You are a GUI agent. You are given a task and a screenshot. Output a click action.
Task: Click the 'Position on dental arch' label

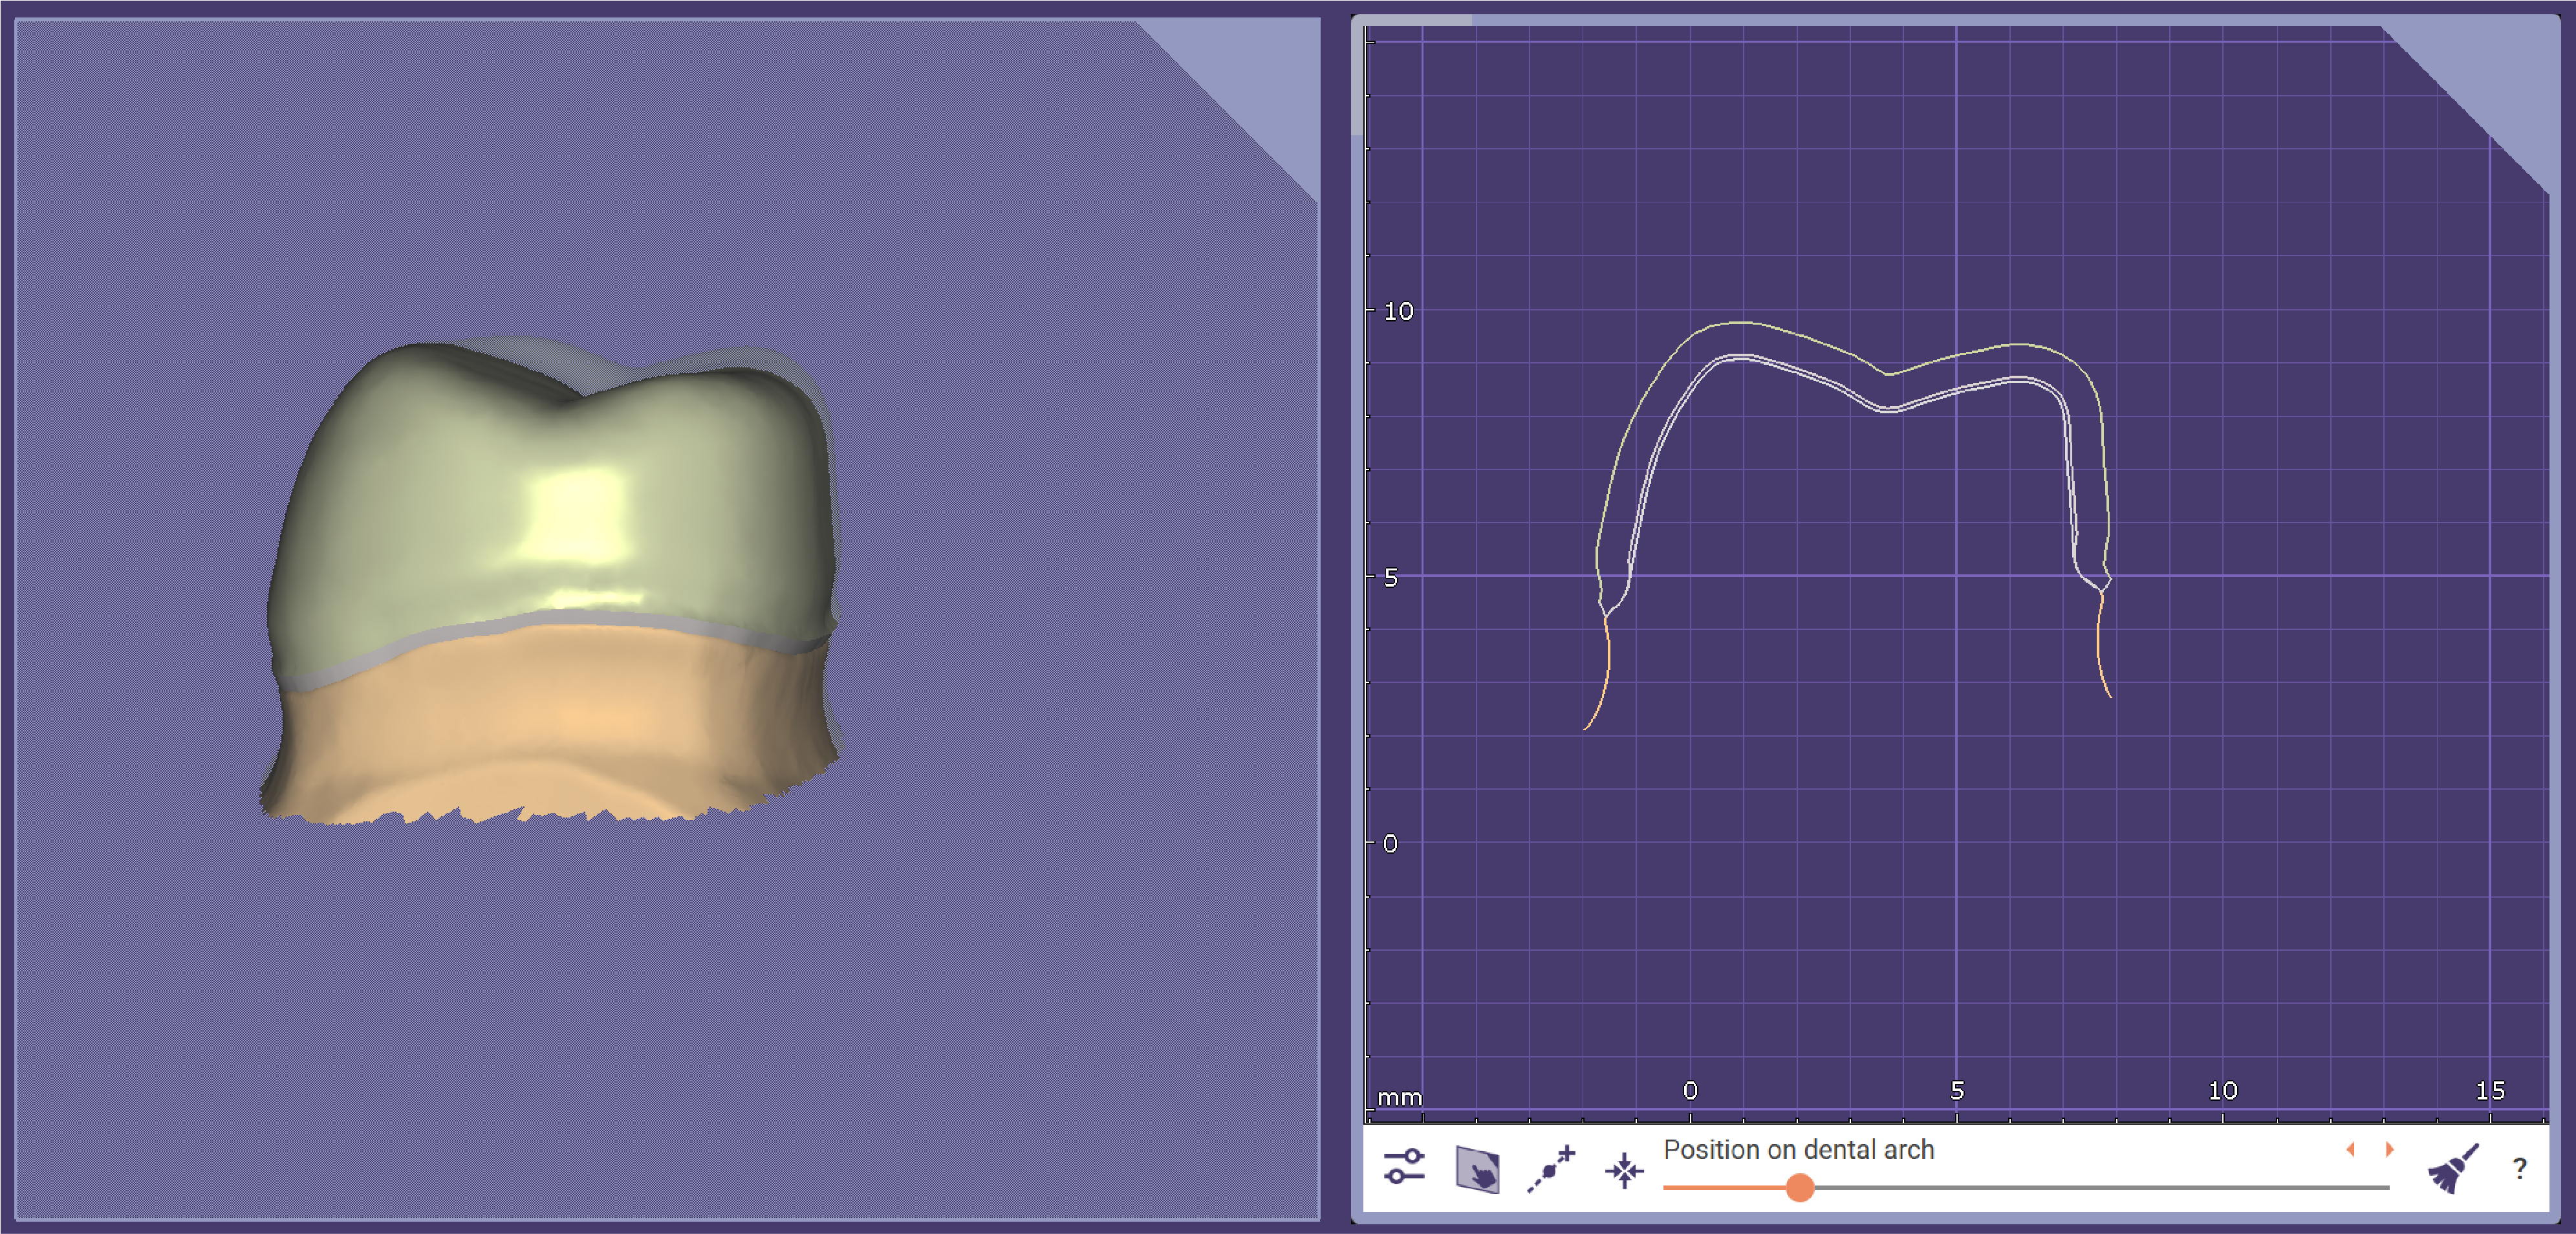click(1798, 1150)
